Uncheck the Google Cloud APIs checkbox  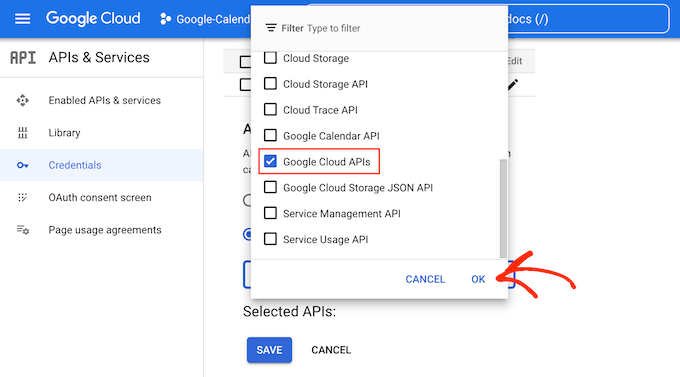tap(270, 161)
